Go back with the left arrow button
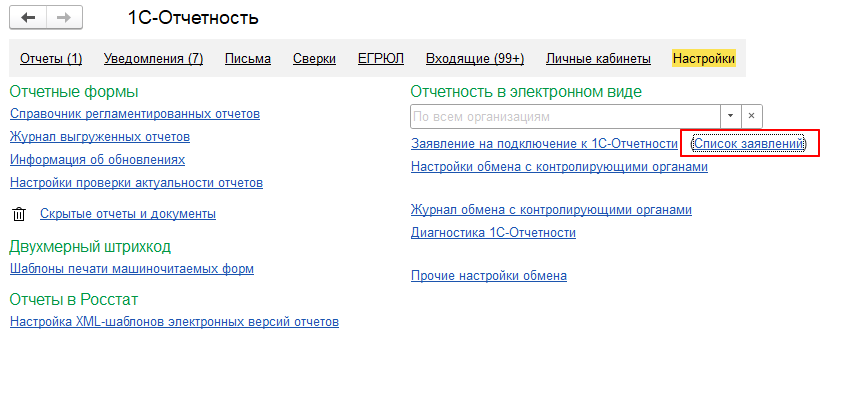Screen dimensions: 843x406 [x=28, y=18]
